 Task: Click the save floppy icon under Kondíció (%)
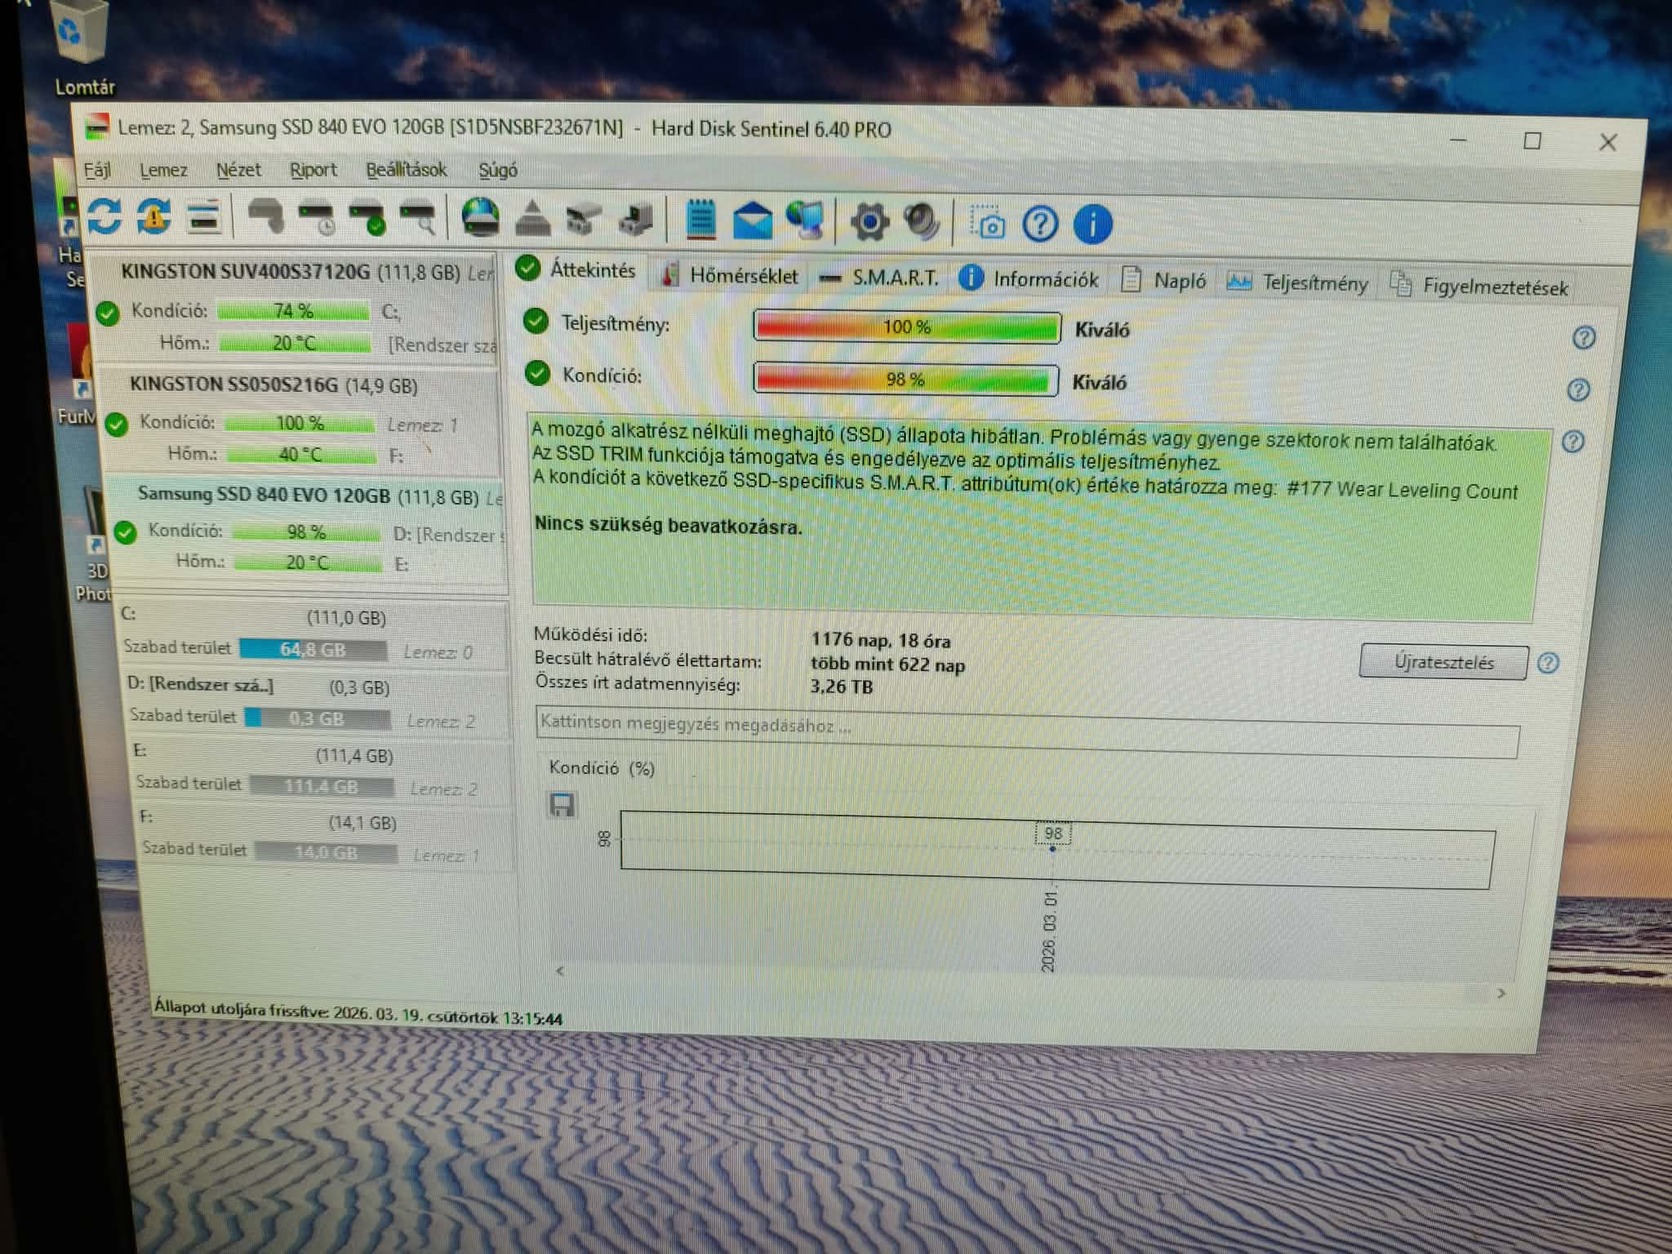click(562, 805)
